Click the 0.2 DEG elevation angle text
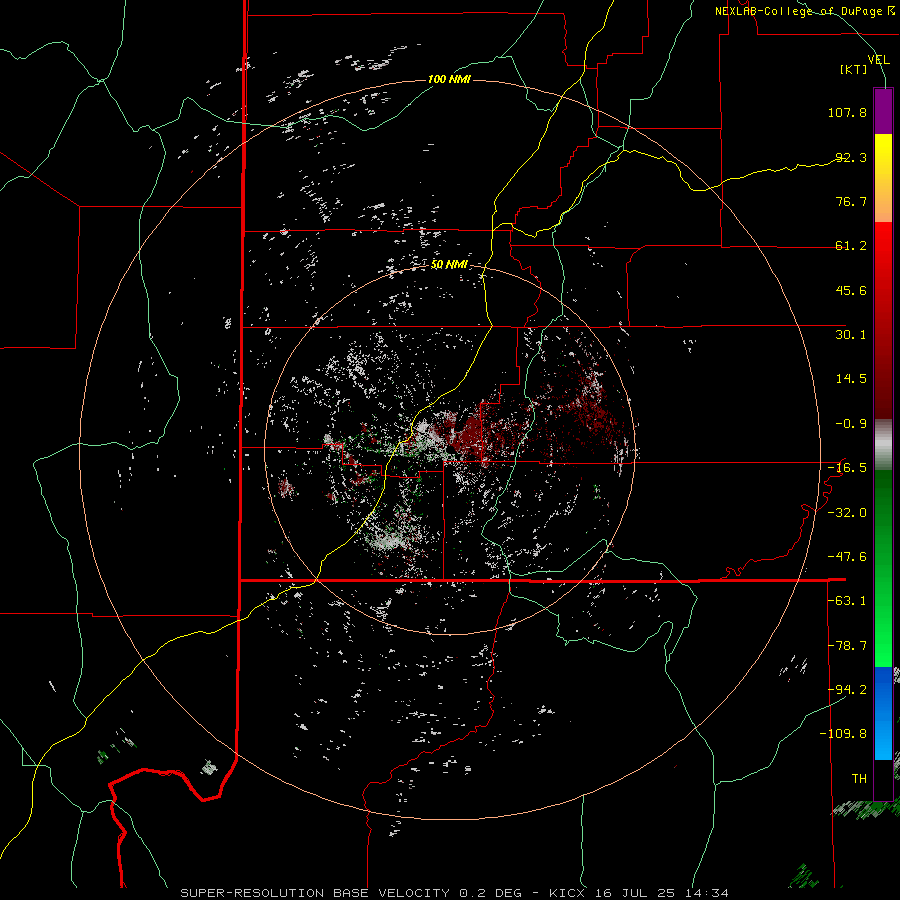Viewport: 900px width, 900px height. (490, 893)
